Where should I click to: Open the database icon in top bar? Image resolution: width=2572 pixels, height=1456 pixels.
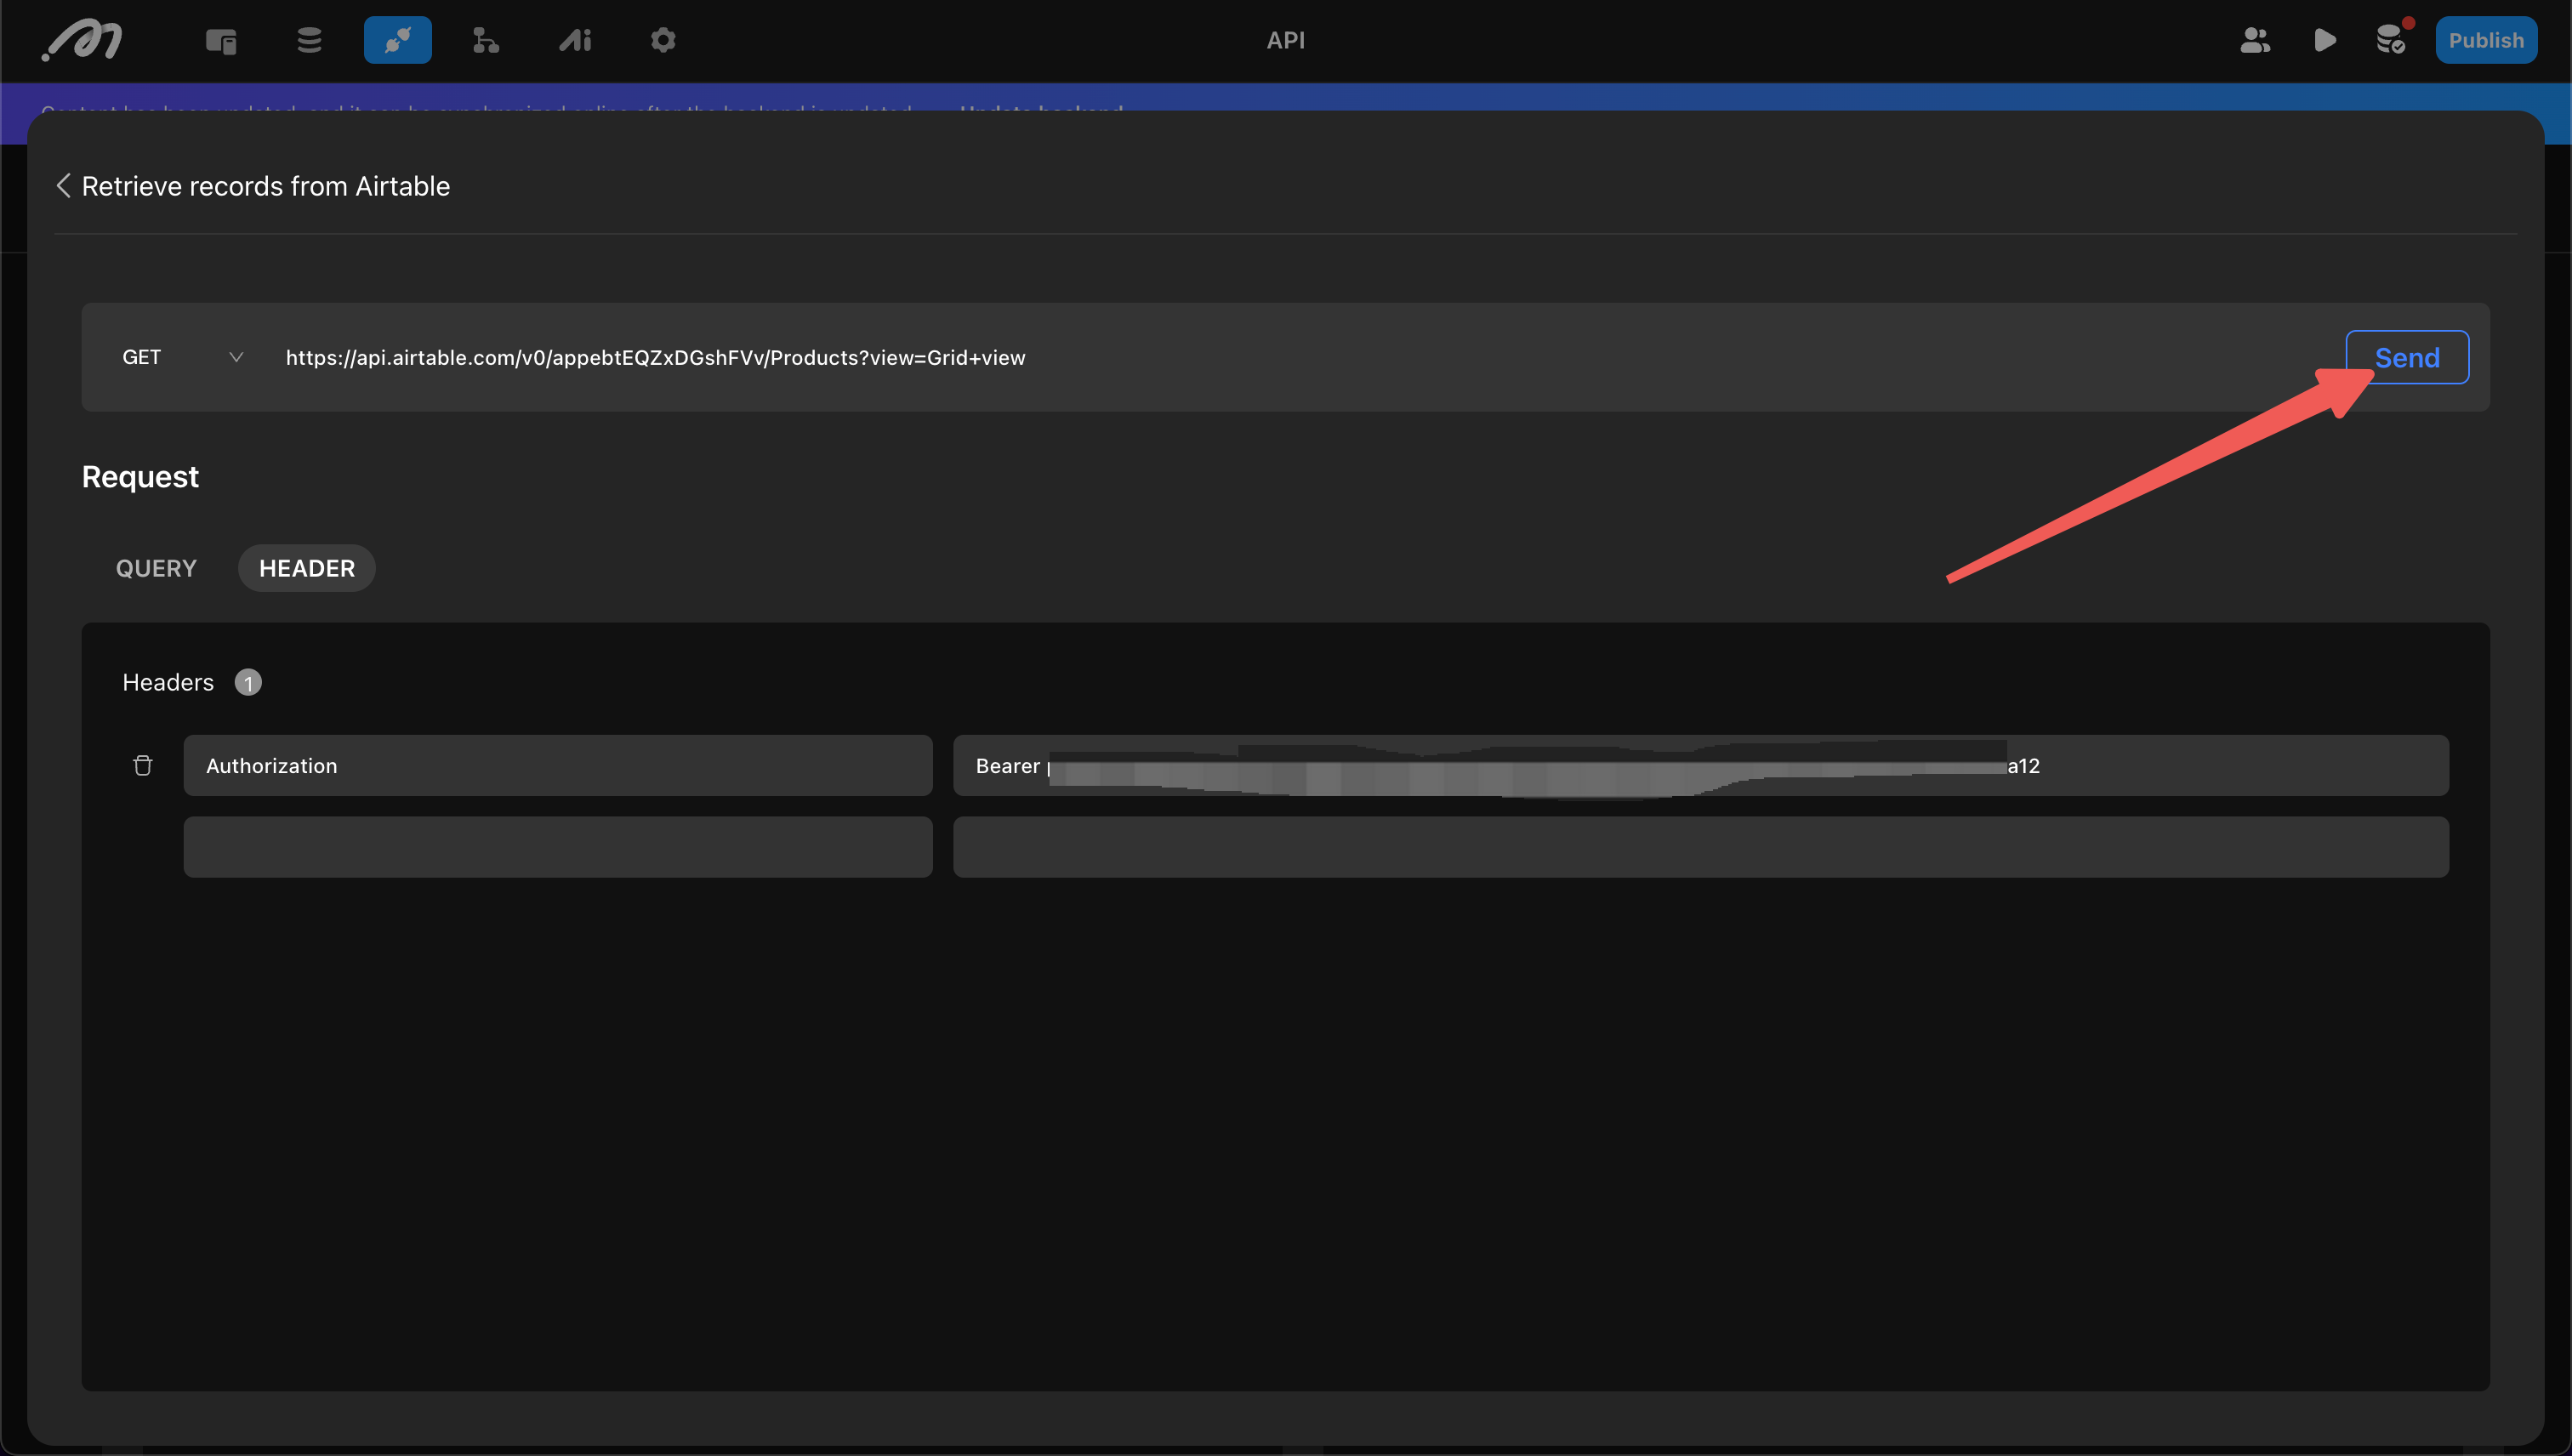[x=309, y=40]
